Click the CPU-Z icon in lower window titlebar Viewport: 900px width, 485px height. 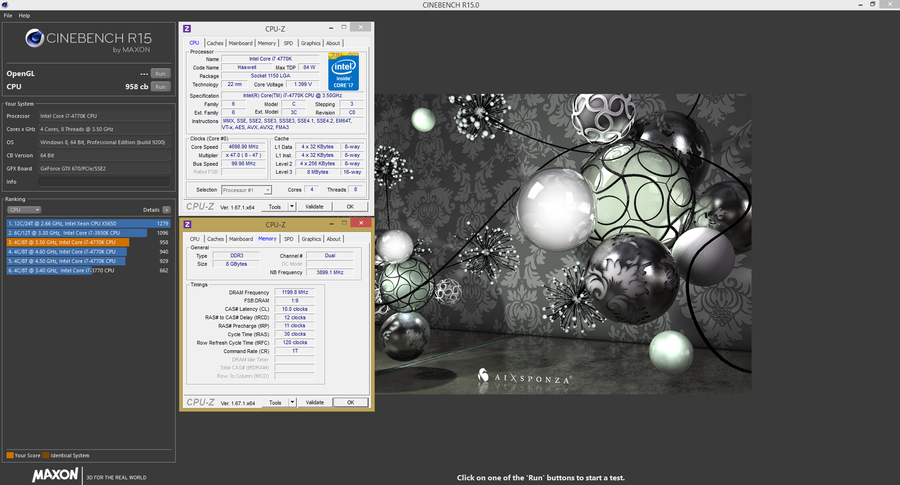[x=187, y=224]
